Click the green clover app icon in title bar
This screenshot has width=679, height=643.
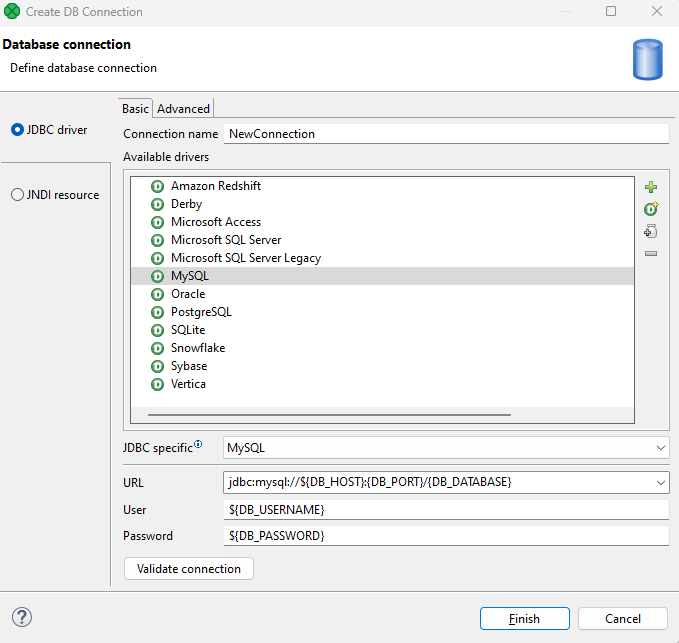click(12, 11)
